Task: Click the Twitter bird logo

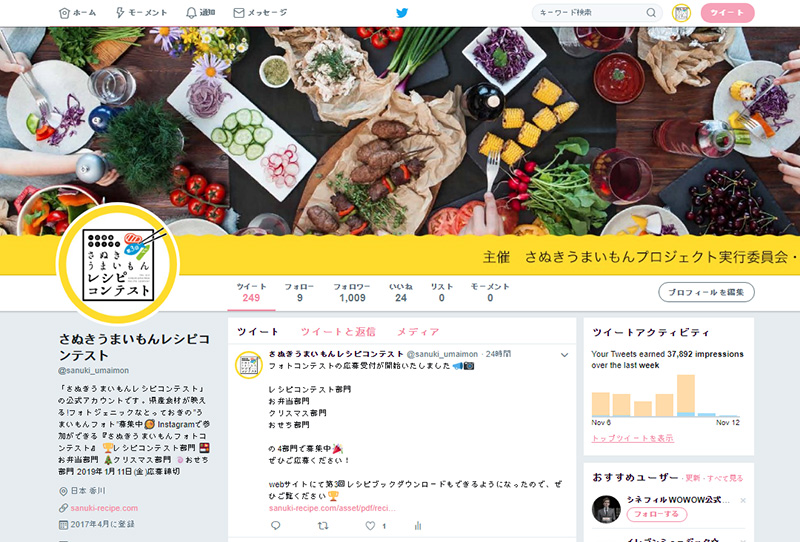Action: pyautogui.click(x=402, y=13)
